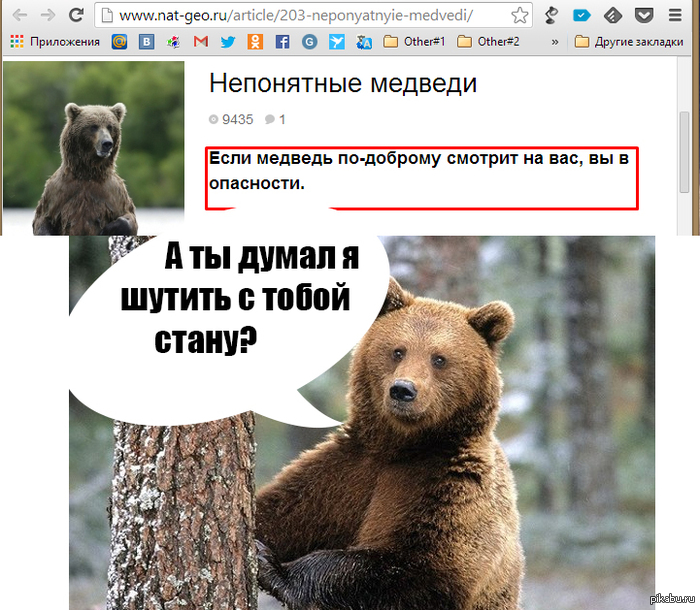Open the Gmail bookmark icon

click(201, 42)
